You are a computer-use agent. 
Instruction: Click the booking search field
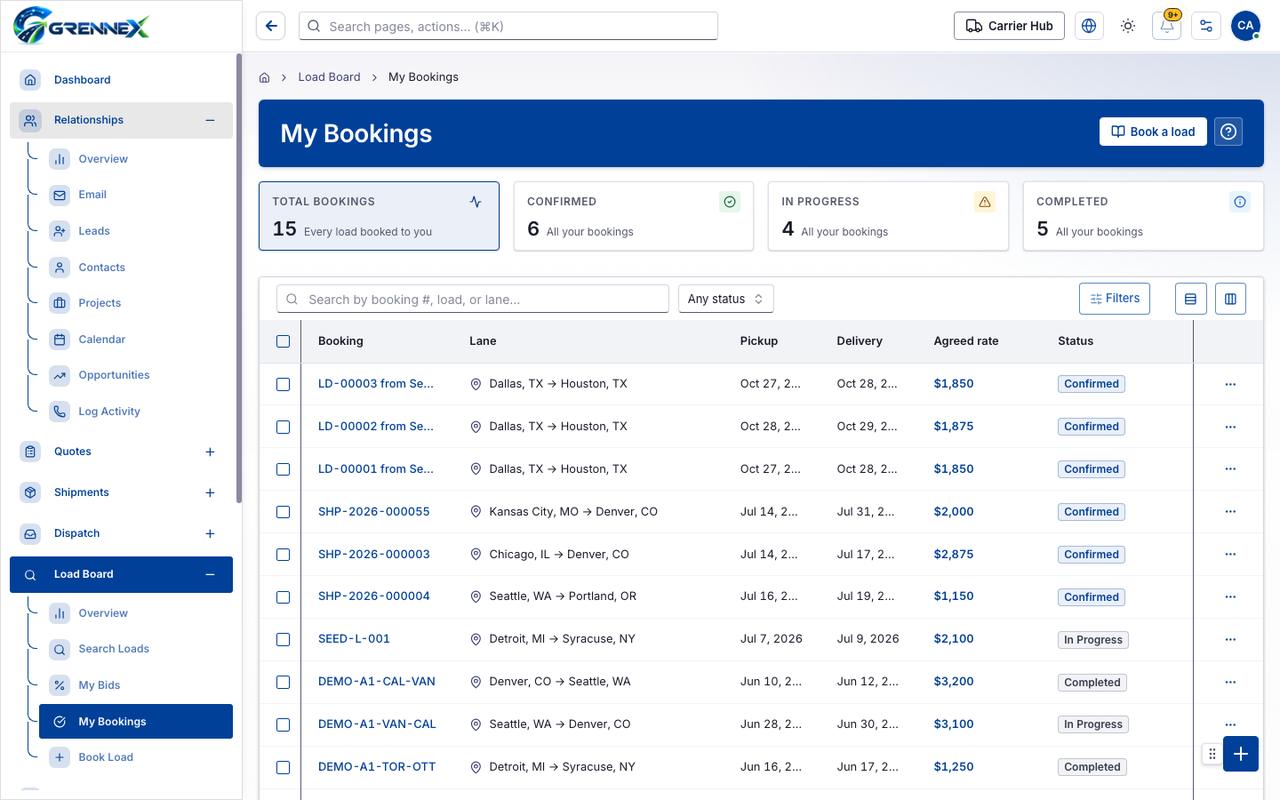click(x=472, y=299)
